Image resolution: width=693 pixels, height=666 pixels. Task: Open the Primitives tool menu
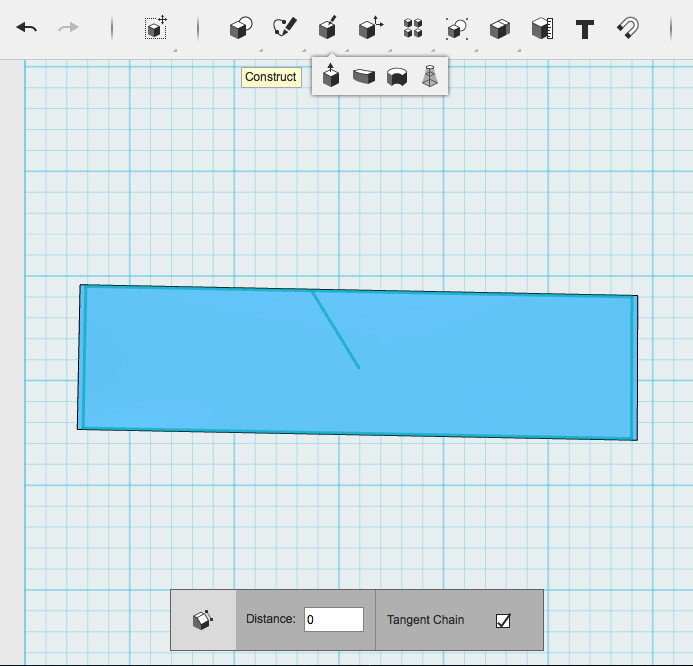pos(241,28)
